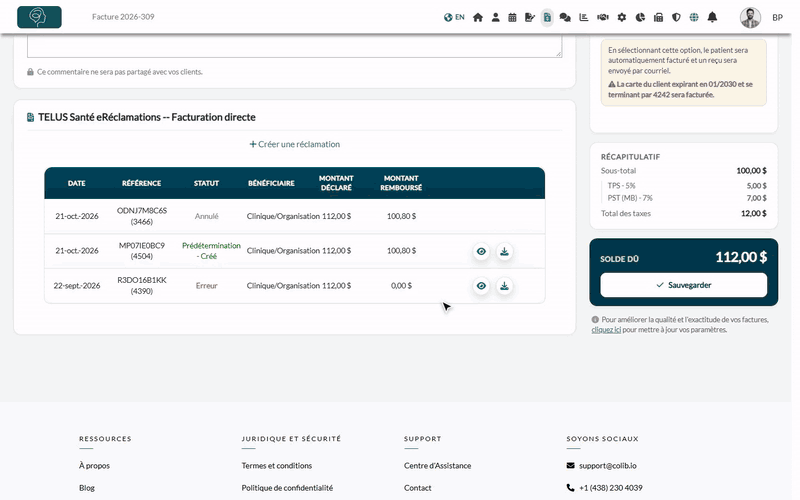
Task: Open the settings gear icon
Action: (x=621, y=17)
